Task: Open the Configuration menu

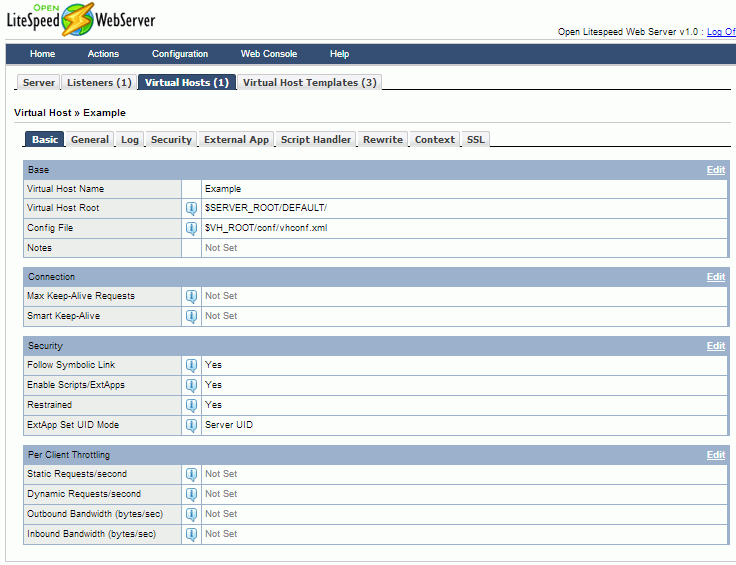Action: point(180,54)
